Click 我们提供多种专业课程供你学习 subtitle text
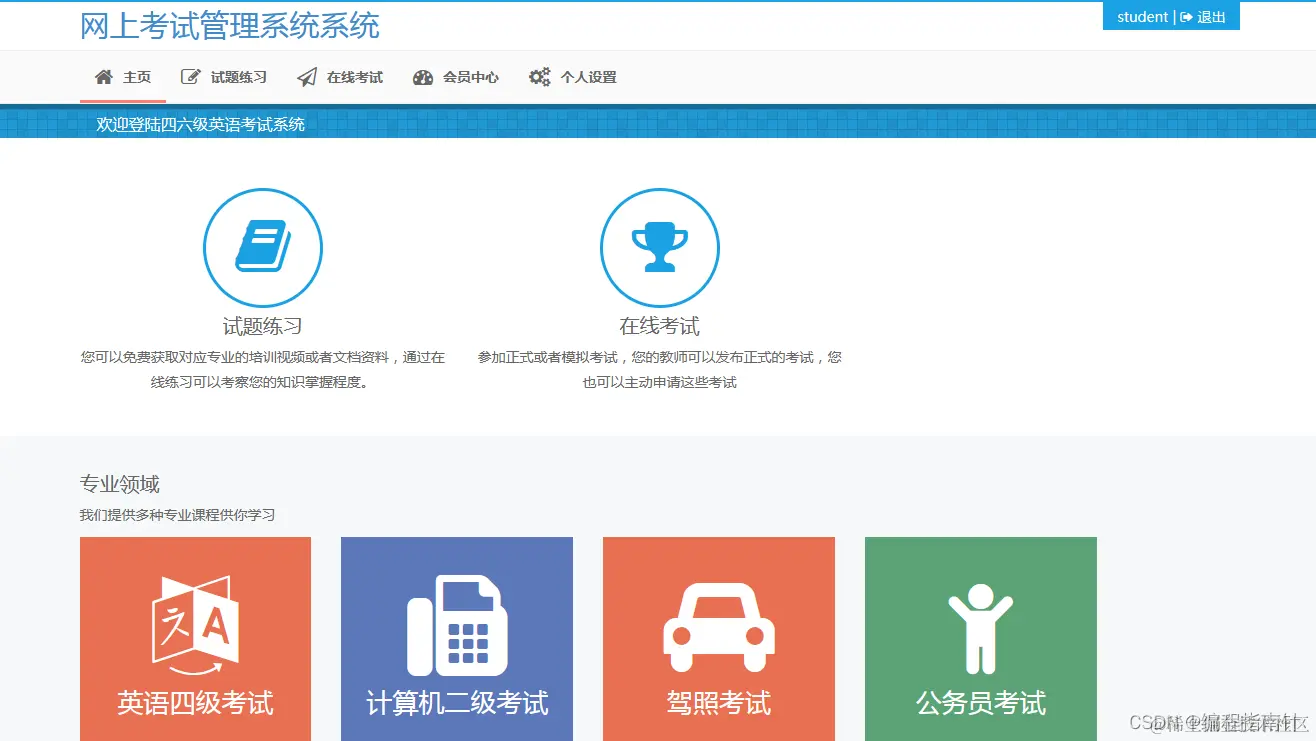1316x741 pixels. click(x=177, y=516)
